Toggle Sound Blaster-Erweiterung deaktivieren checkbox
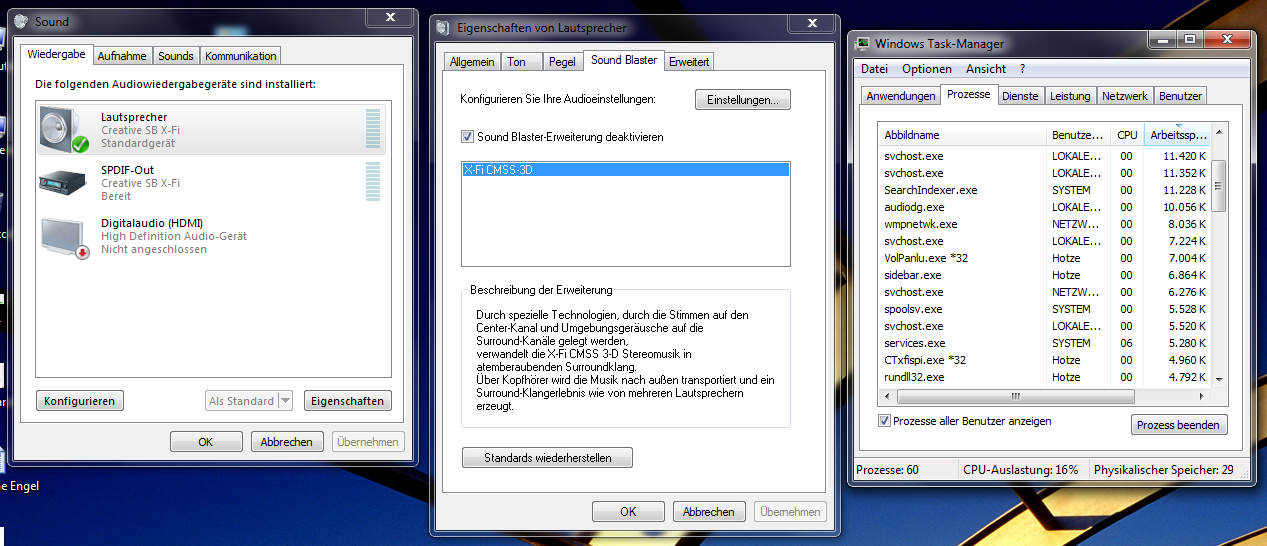Viewport: 1267px width, 546px height. 467,136
